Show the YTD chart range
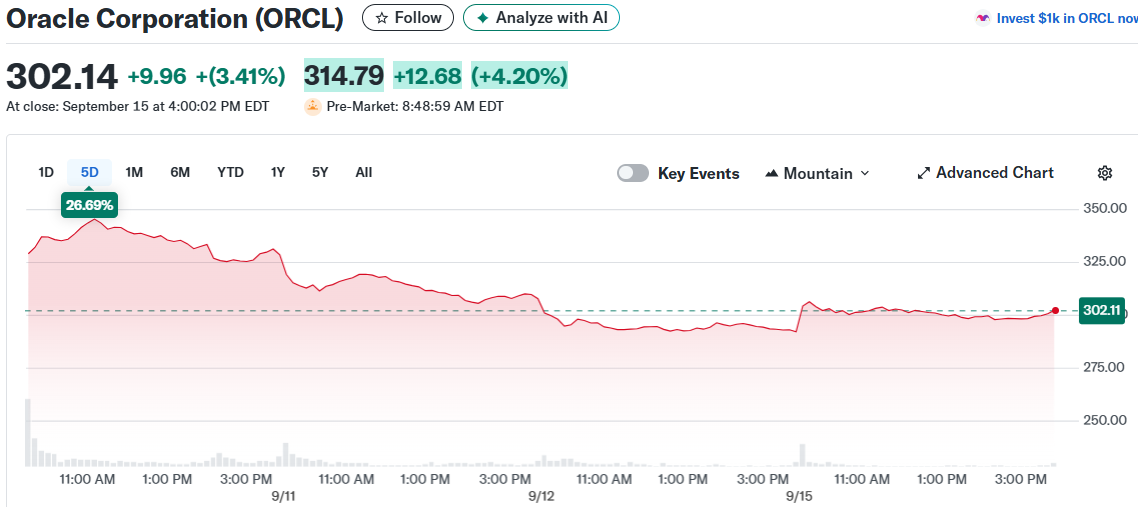Image resolution: width=1138 pixels, height=507 pixels. 230,173
